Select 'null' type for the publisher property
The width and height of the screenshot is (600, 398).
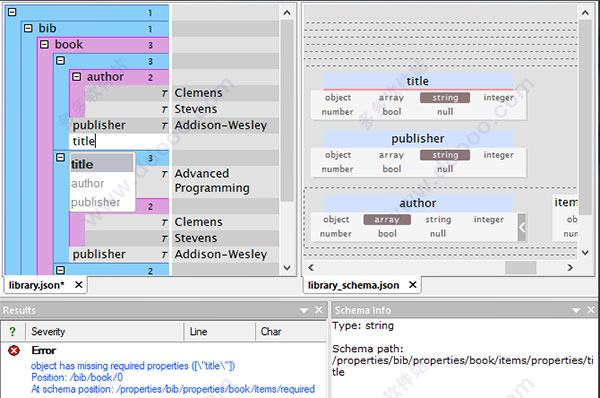445,169
